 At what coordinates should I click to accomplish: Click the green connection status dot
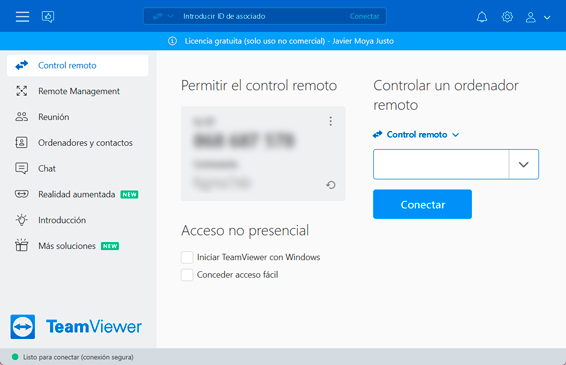pyautogui.click(x=15, y=357)
